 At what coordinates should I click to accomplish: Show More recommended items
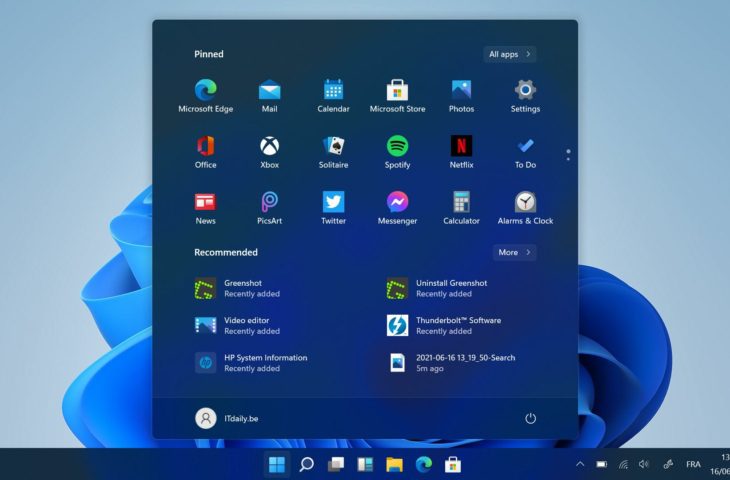pos(514,252)
